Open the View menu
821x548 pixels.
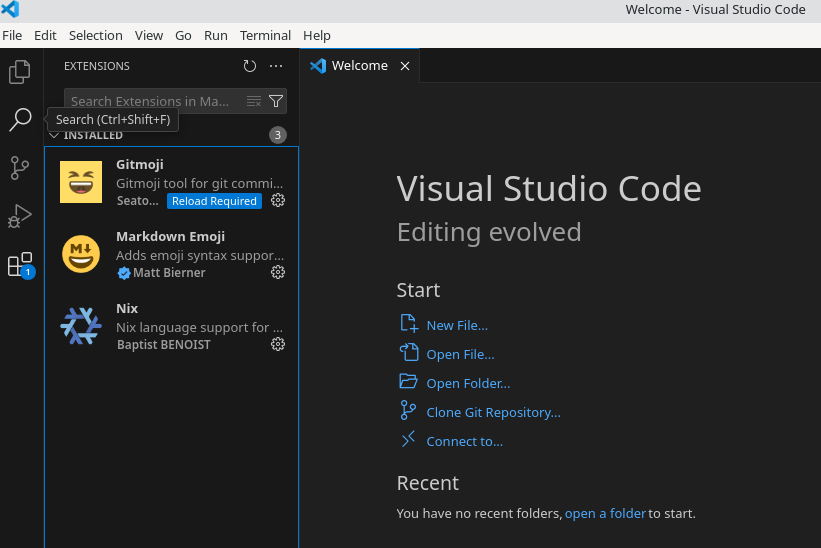point(149,36)
